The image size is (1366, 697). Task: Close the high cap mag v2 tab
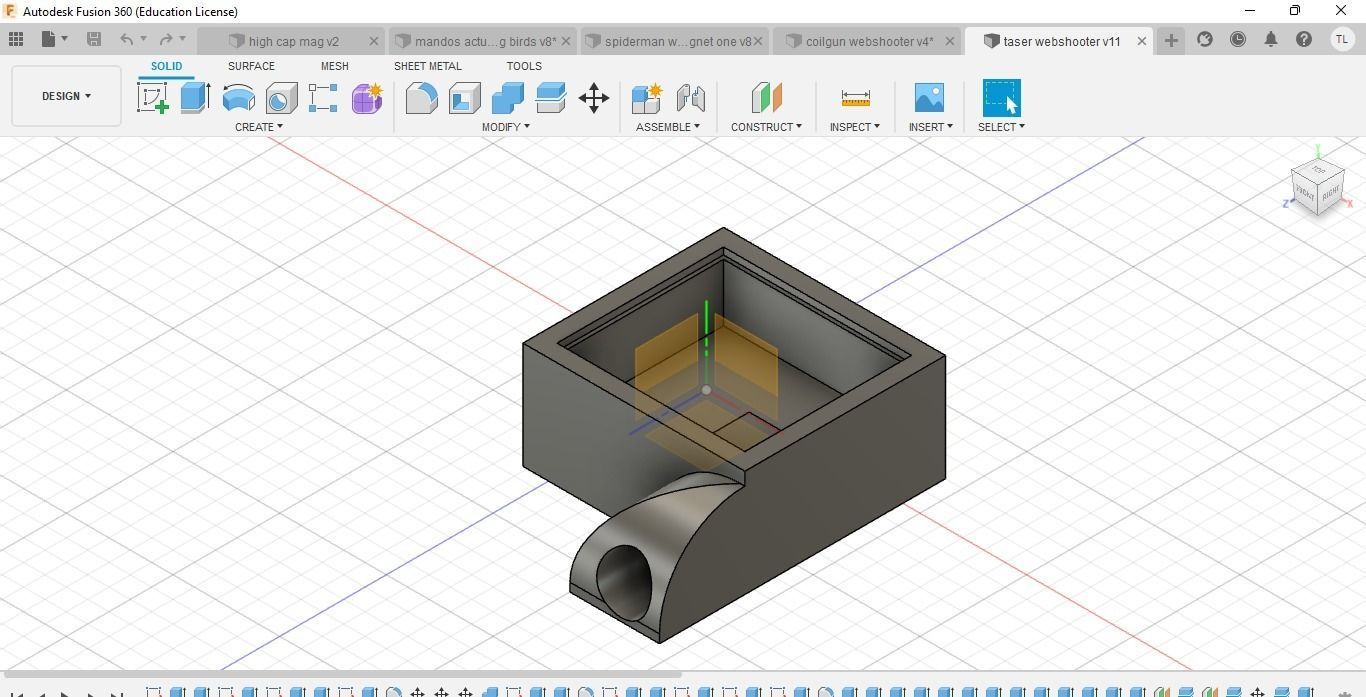374,41
